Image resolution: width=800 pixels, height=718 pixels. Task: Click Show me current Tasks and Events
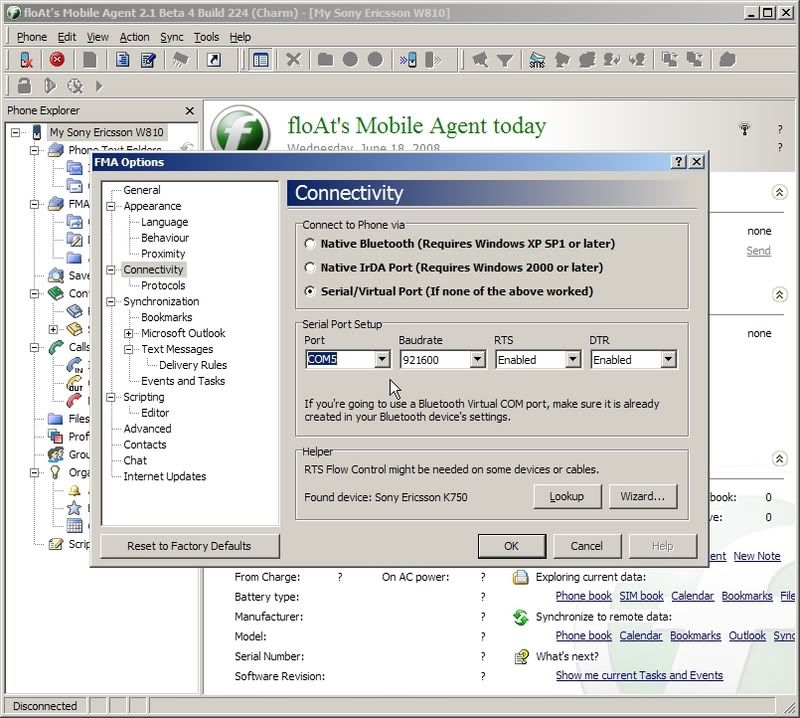(x=639, y=675)
